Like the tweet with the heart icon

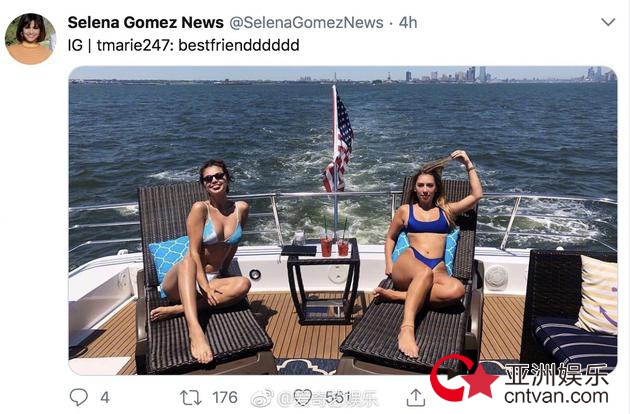click(303, 397)
